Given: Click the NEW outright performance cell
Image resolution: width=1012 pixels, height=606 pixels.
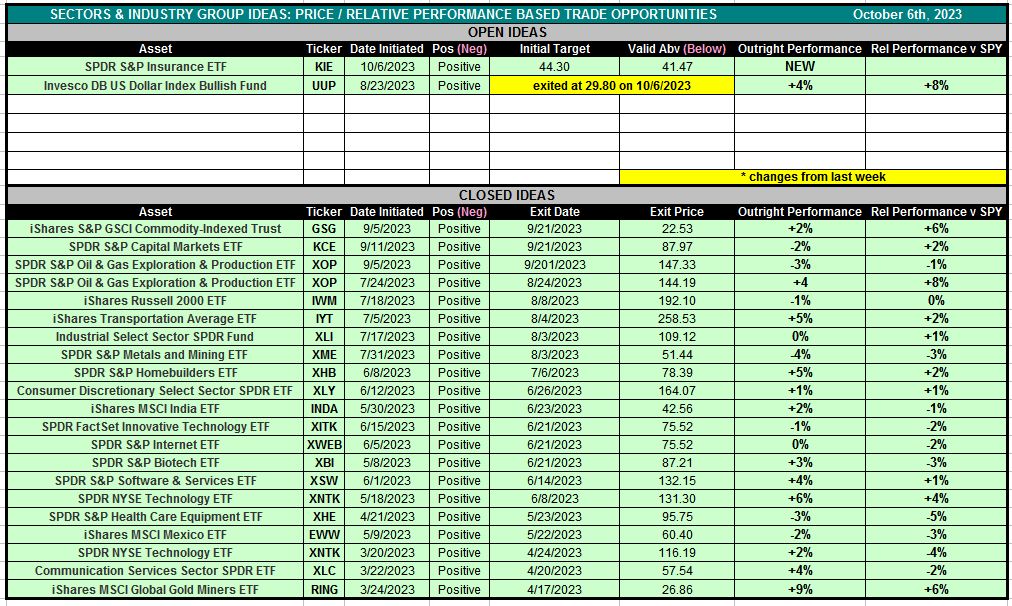Looking at the screenshot, I should click(x=799, y=67).
